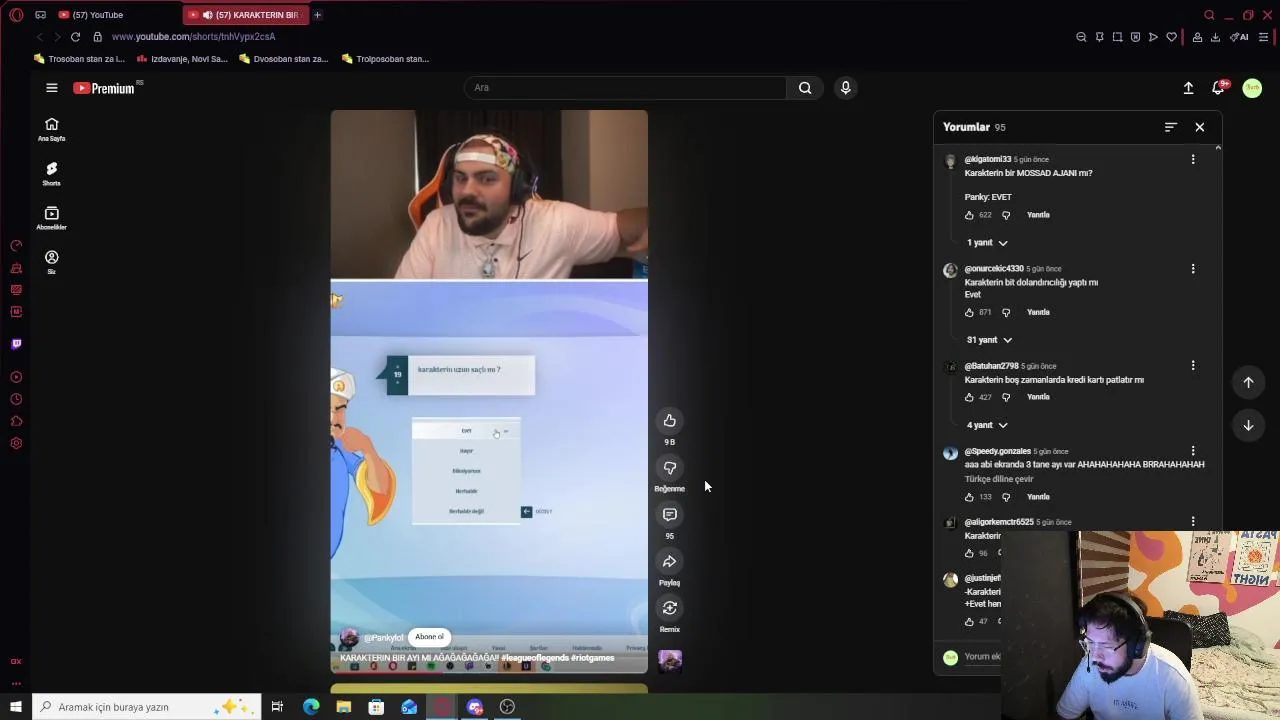Open the YouTube account avatar menu

1252,88
